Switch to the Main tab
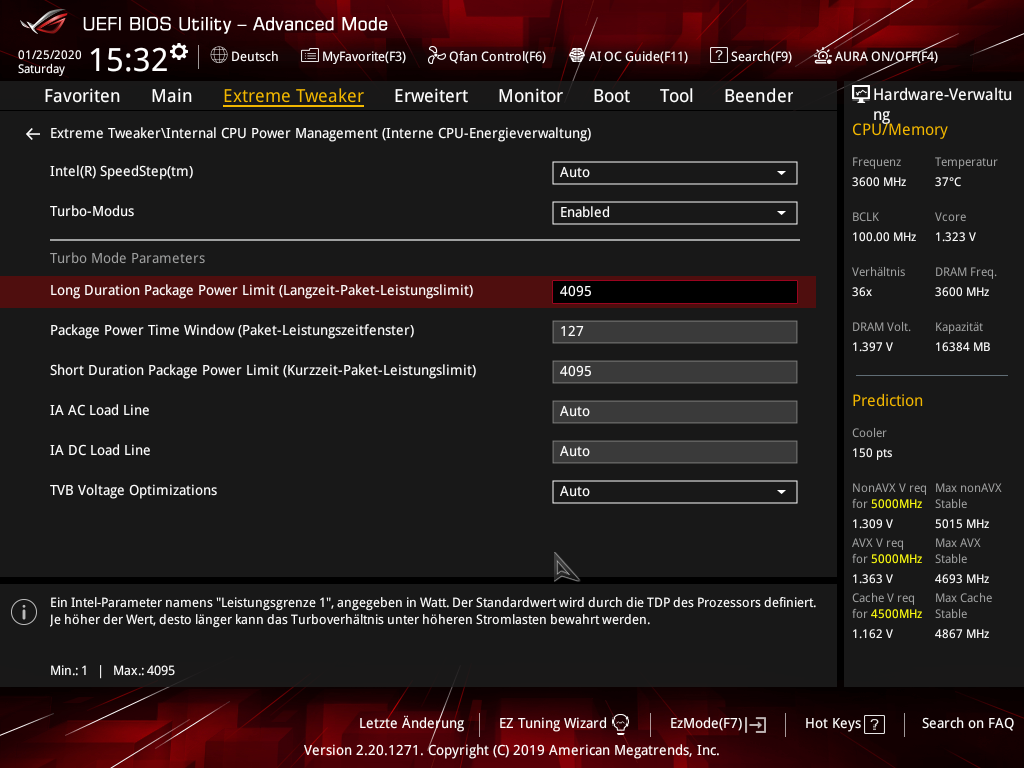 (172, 96)
